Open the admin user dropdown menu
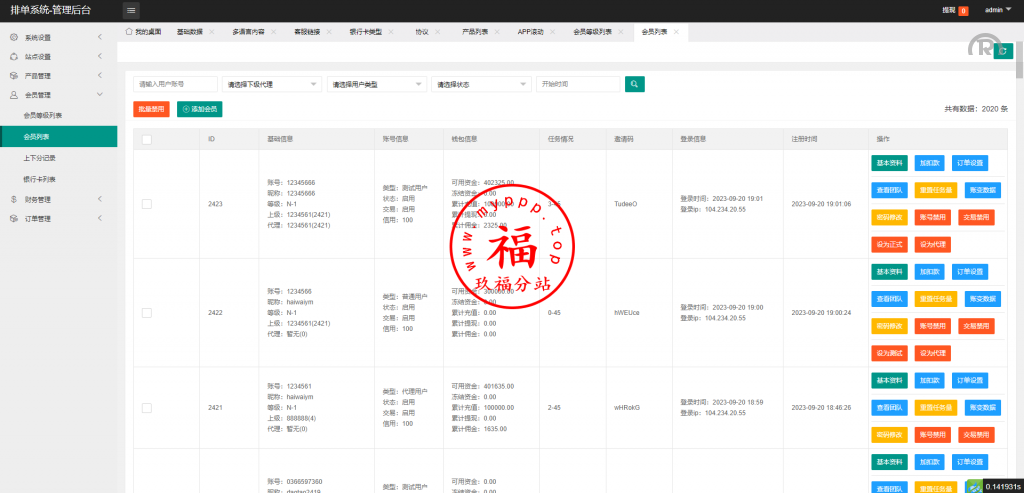Screen dimensions: 1024x493 click(x=998, y=10)
